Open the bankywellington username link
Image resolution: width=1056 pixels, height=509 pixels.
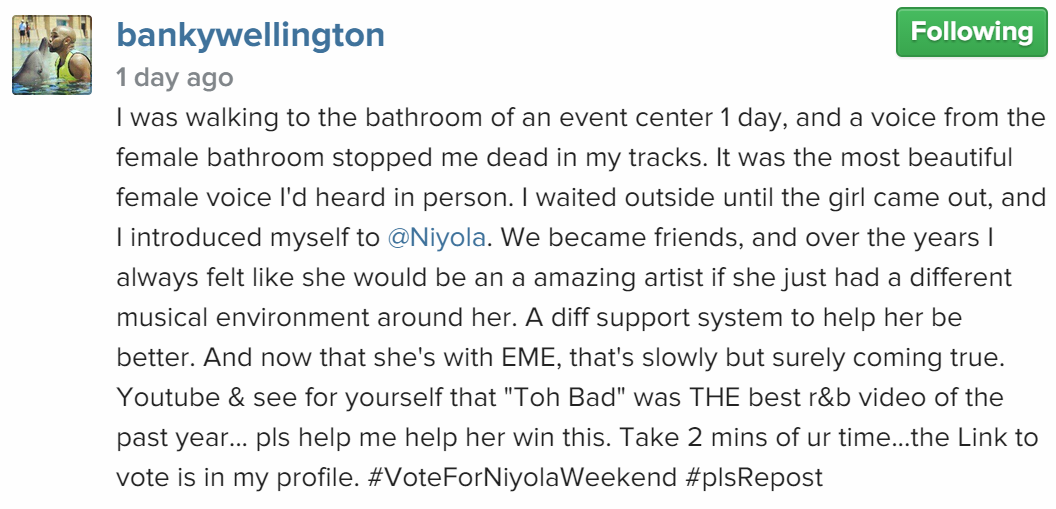point(250,35)
